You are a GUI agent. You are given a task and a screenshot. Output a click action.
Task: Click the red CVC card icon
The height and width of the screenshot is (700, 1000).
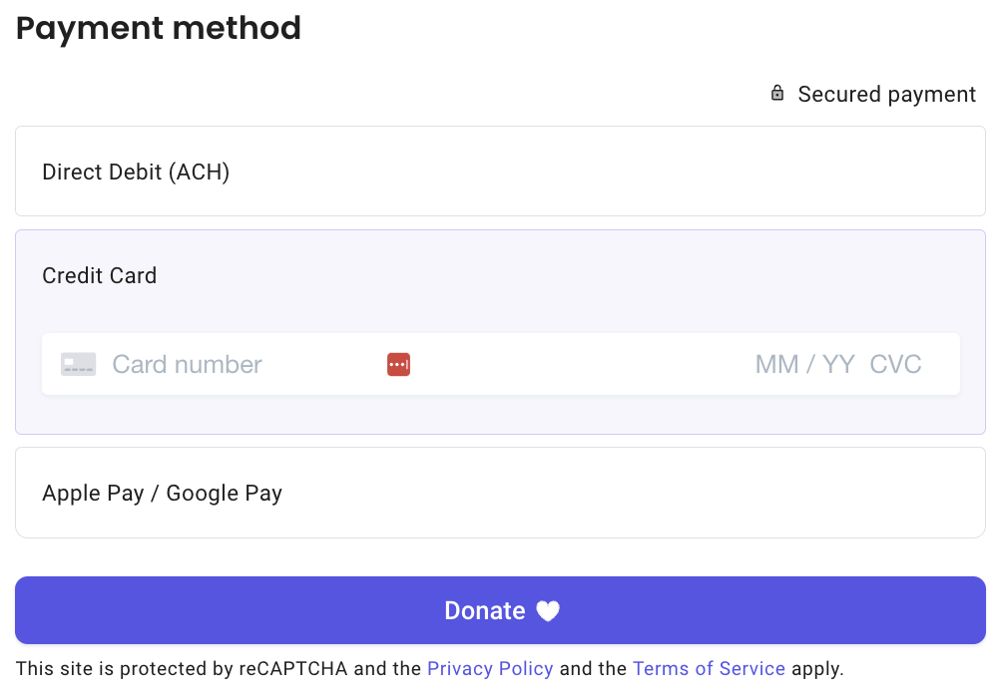click(x=398, y=364)
